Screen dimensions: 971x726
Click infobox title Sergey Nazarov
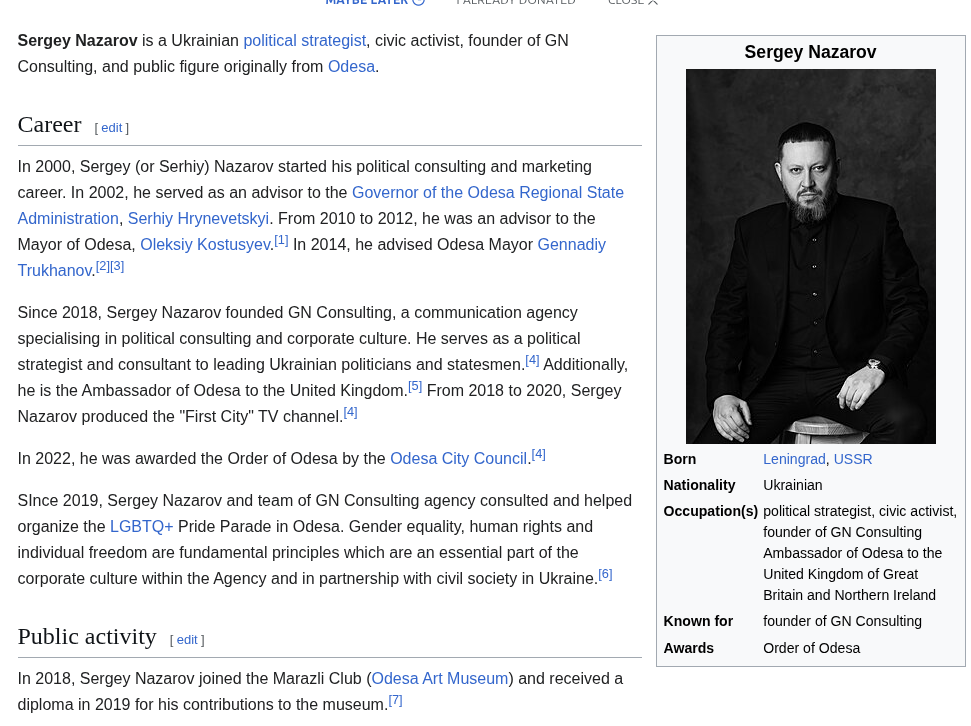[810, 52]
